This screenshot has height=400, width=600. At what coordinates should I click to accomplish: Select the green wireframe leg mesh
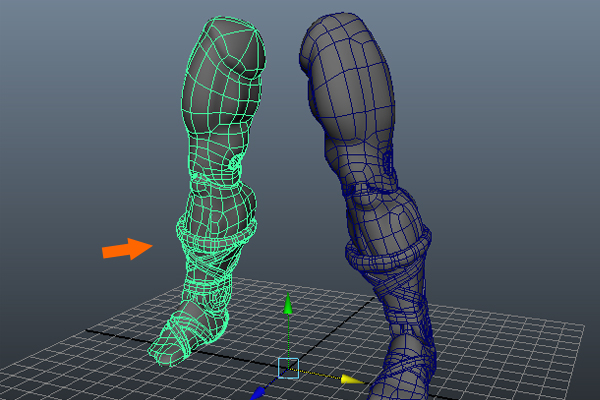(207, 191)
